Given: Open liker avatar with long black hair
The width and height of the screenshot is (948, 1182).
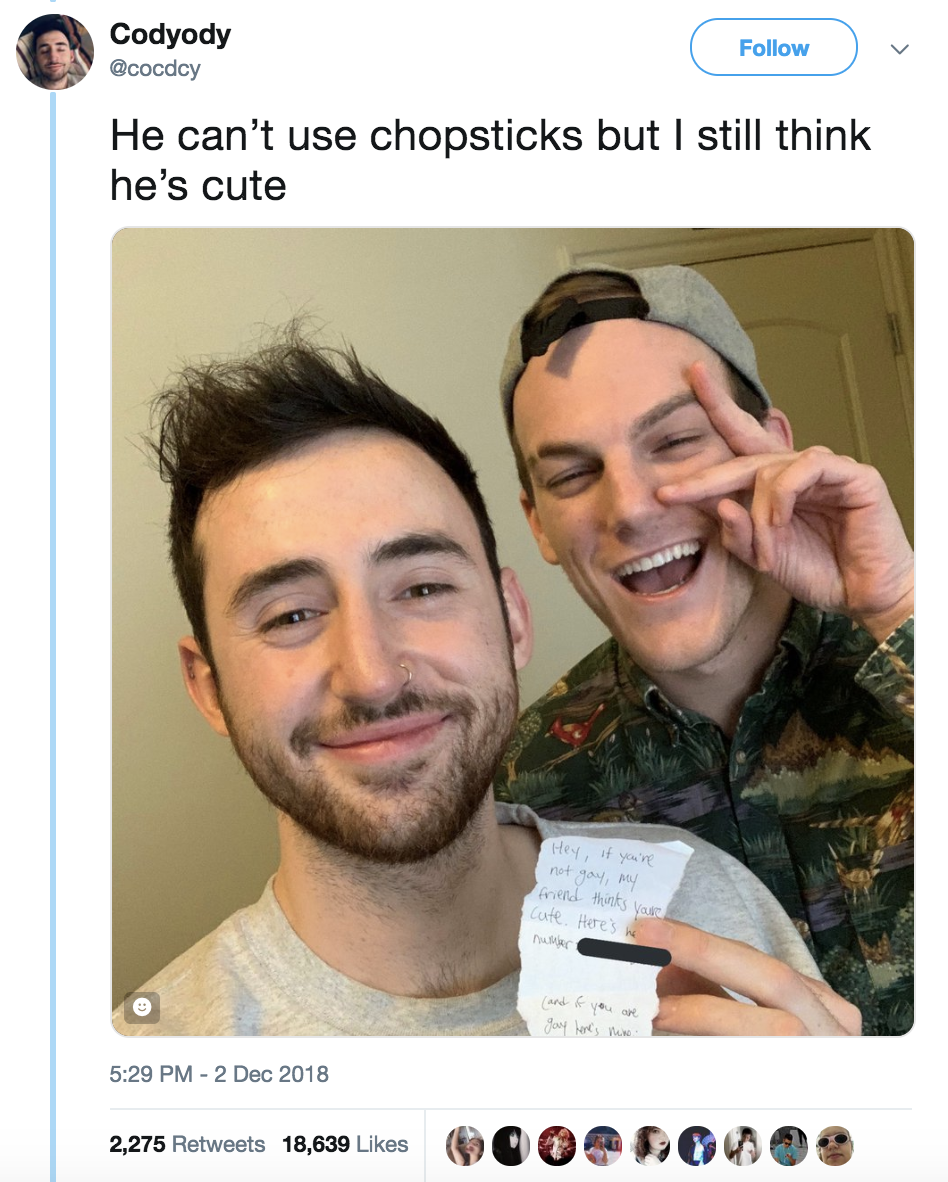Looking at the screenshot, I should (x=511, y=1146).
